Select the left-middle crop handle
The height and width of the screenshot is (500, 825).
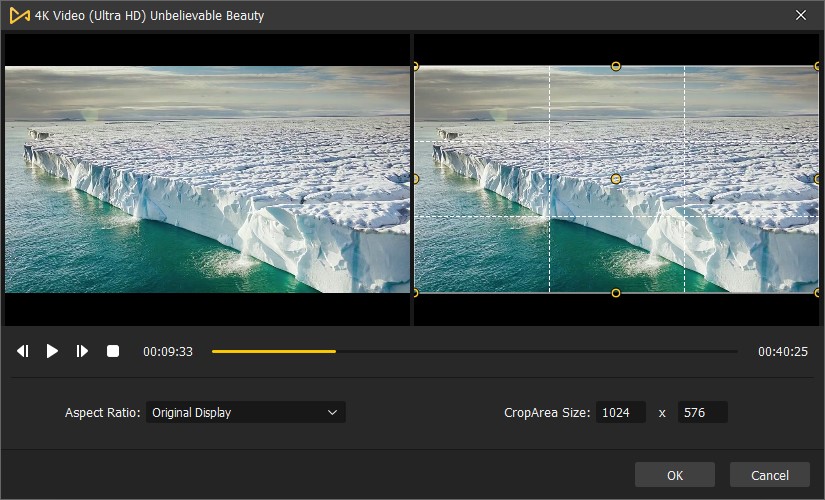pos(416,179)
